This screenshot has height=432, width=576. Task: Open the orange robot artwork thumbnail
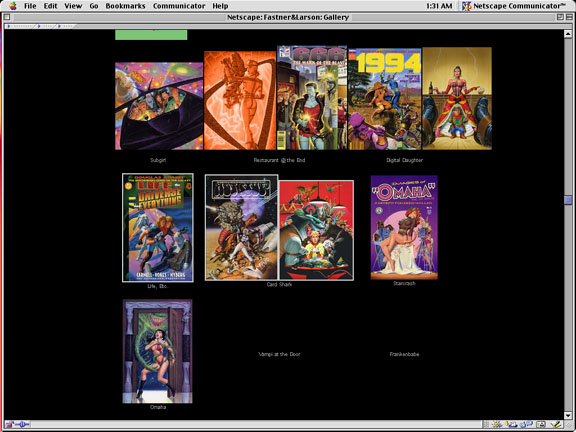coord(240,100)
